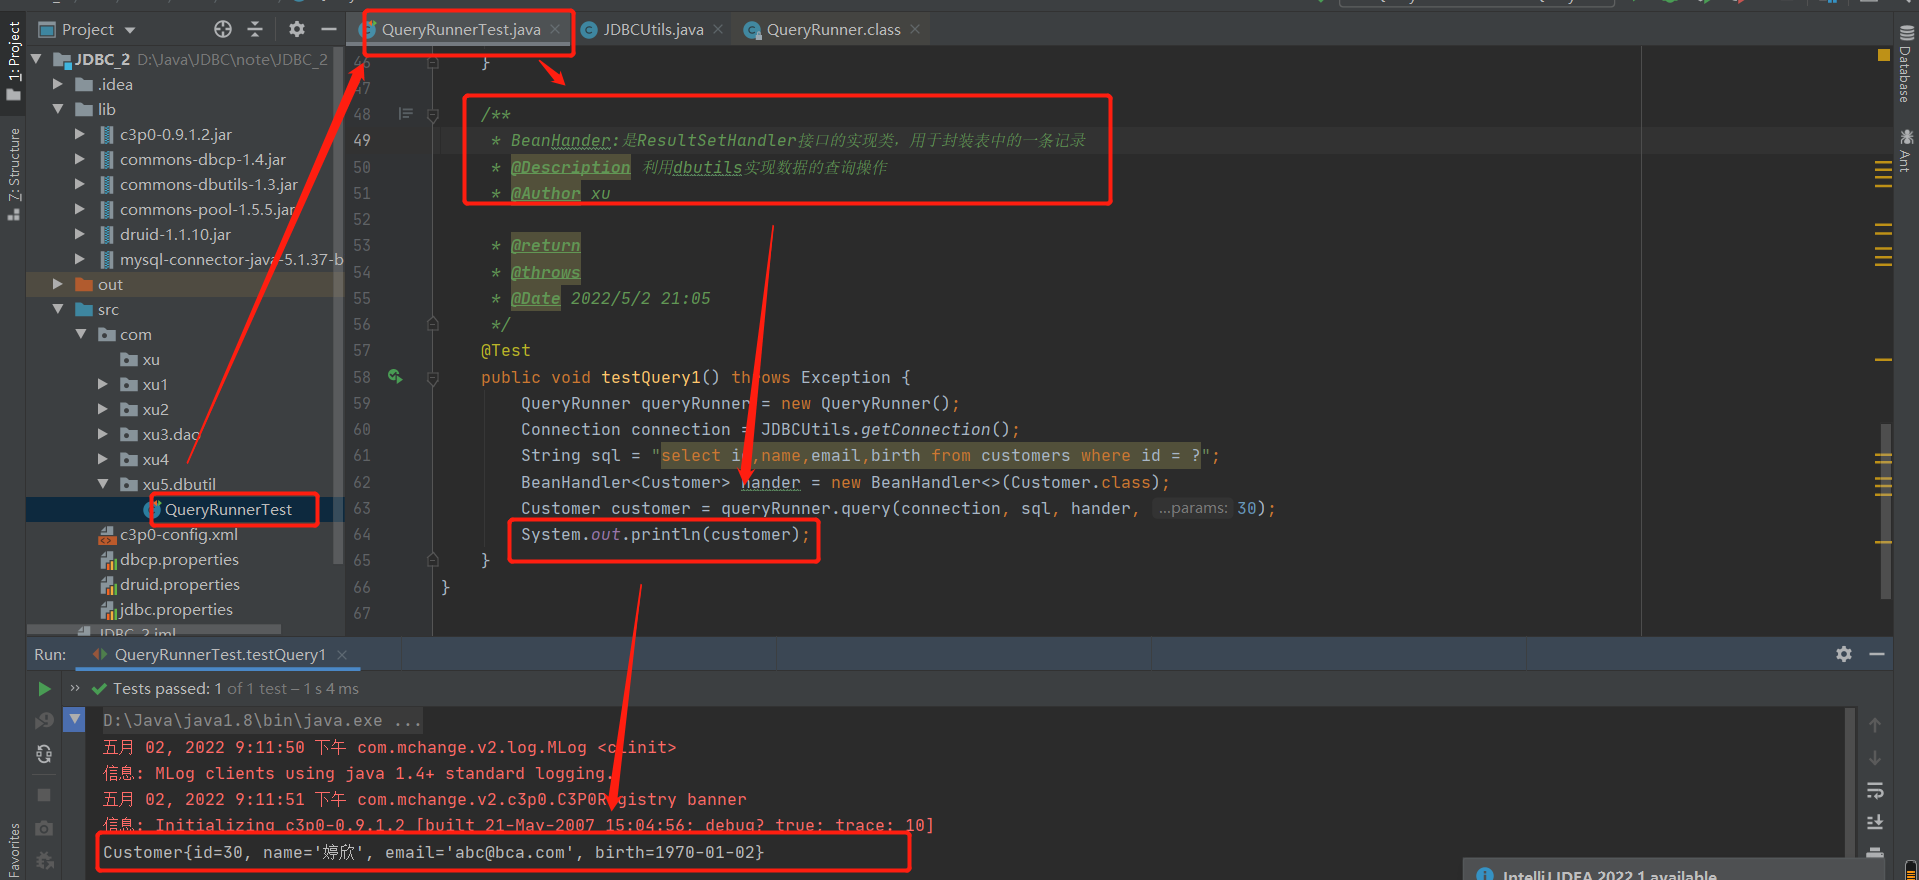
Task: Click the double-chevron expand in test toolbar
Action: (x=75, y=688)
